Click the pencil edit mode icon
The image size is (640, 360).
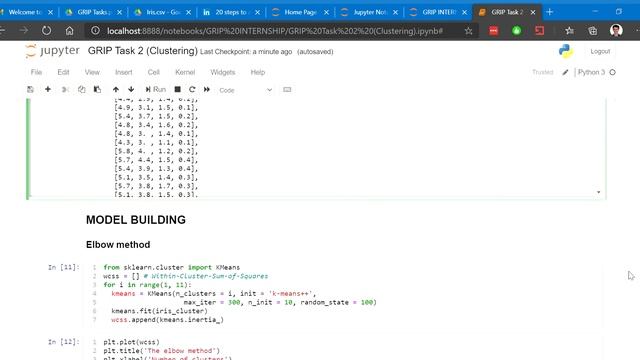tap(565, 72)
